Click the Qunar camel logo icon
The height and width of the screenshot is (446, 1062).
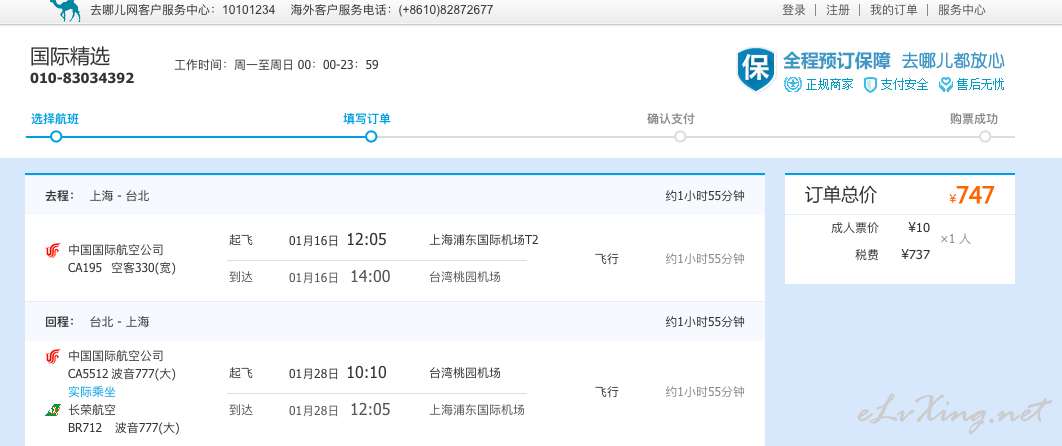65,10
